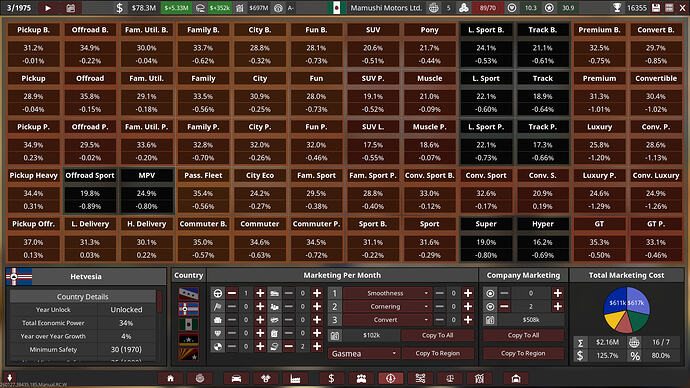Select the green-white flag with red dot in the Country list
Image resolution: width=690 pixels, height=388 pixels.
pos(188,325)
